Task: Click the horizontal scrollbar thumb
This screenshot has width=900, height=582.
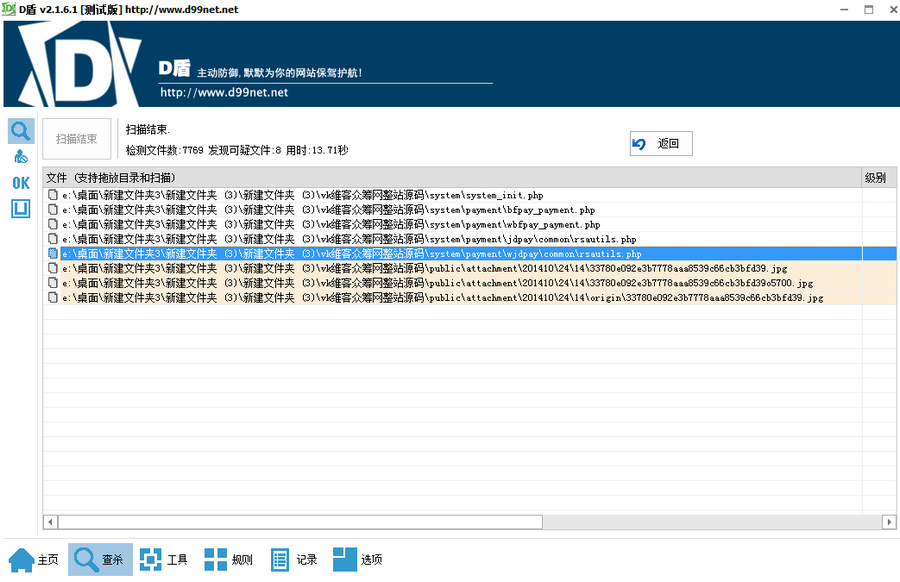Action: (300, 522)
